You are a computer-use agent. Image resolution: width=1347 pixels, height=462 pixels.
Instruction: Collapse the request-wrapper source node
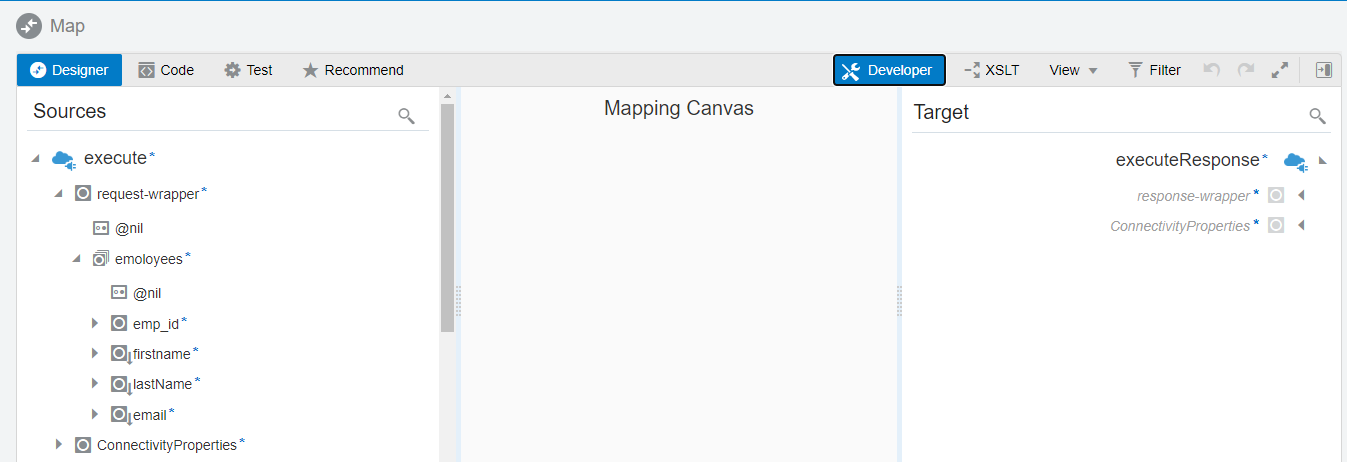59,193
